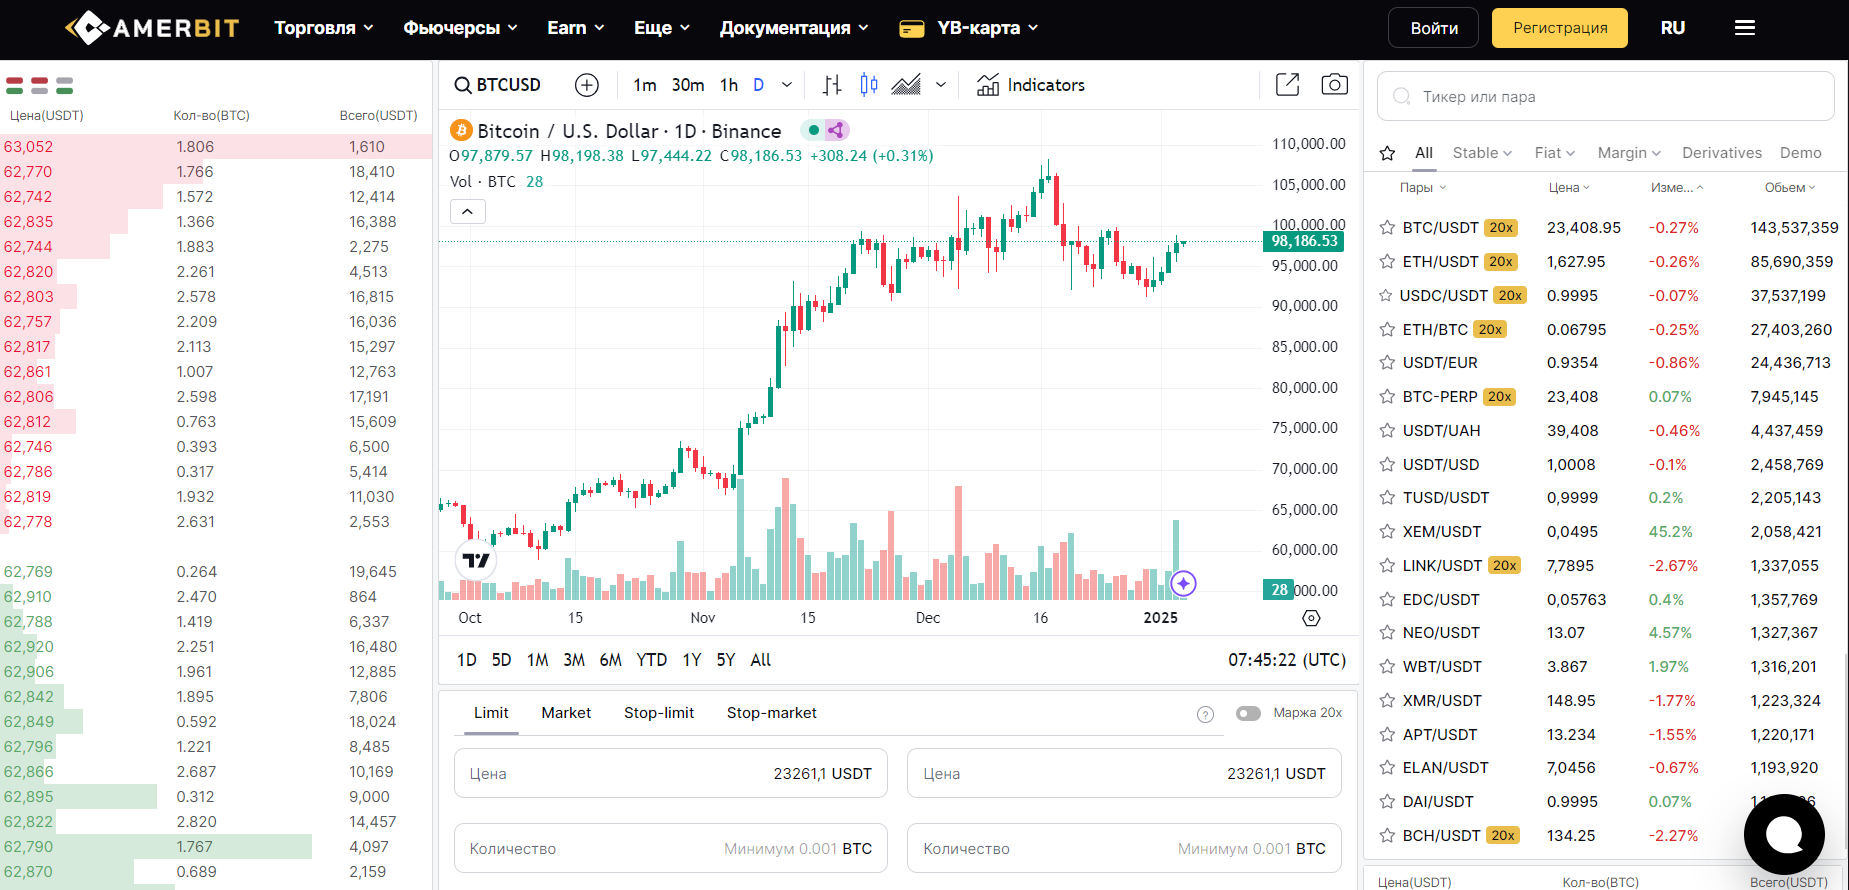The width and height of the screenshot is (1849, 890).
Task: Star the XMR/USDT pair
Action: [x=1387, y=701]
